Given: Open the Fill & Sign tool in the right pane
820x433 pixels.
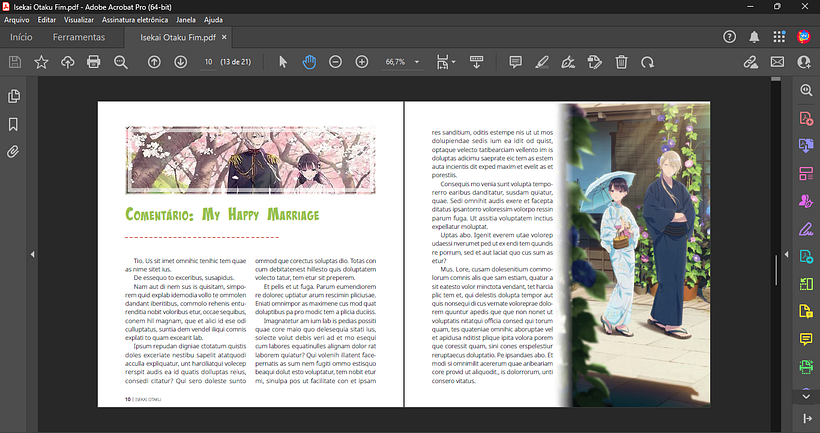Looking at the screenshot, I should click(806, 229).
